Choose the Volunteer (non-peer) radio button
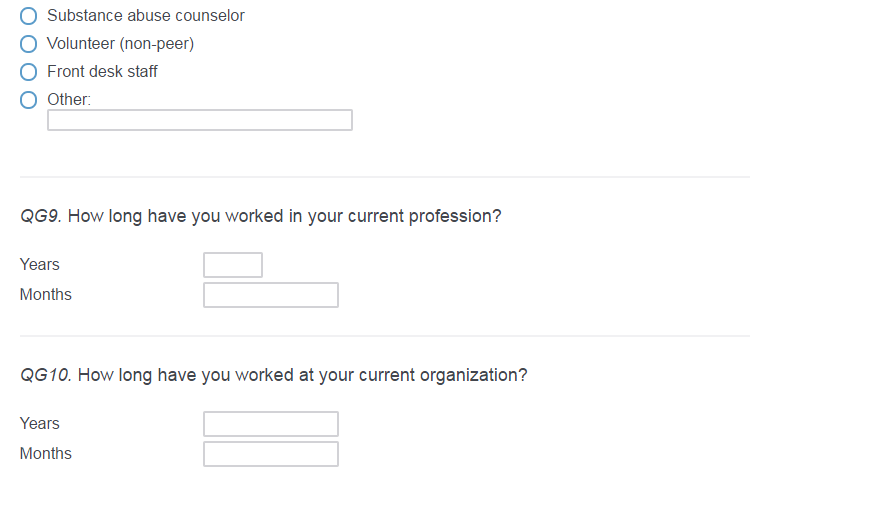Viewport: 869px width, 512px height. 29,44
